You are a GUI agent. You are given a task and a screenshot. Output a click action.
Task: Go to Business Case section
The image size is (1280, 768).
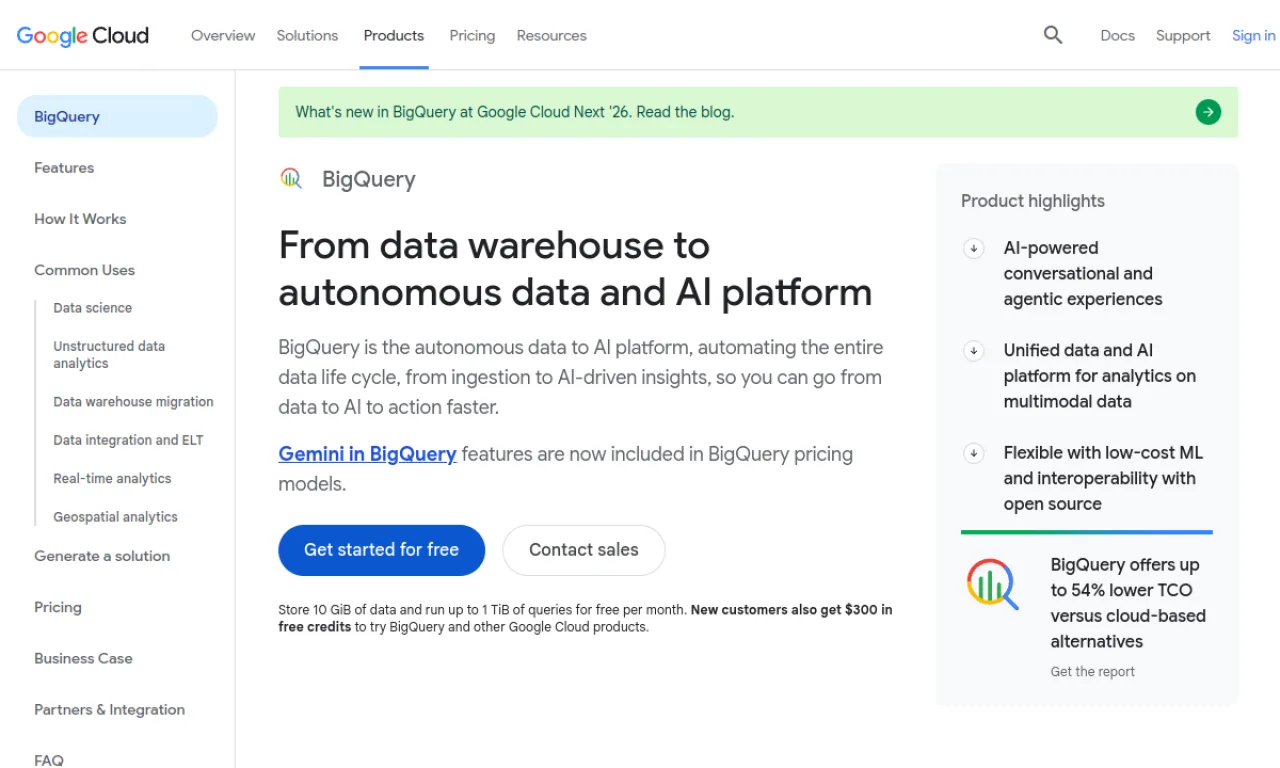coord(83,658)
